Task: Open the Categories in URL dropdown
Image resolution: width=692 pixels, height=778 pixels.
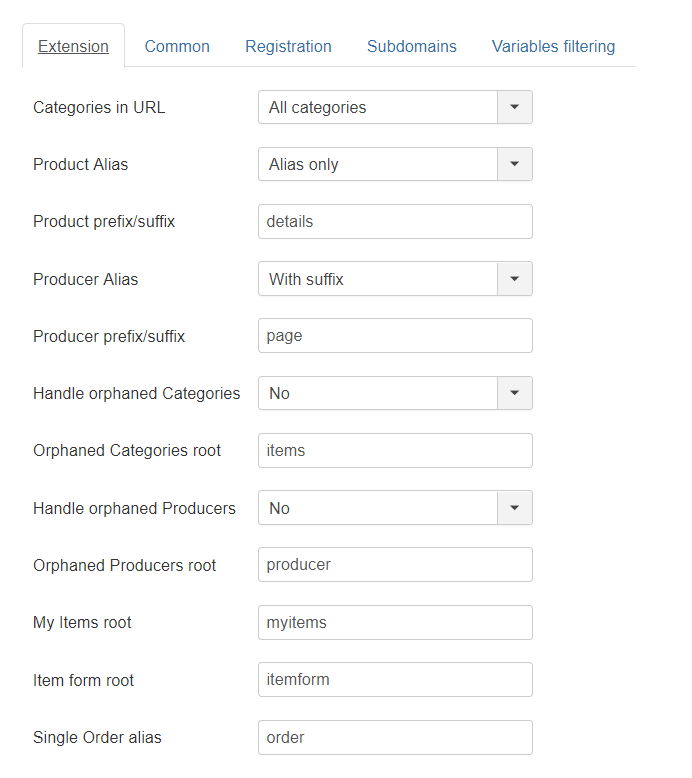Action: [394, 107]
